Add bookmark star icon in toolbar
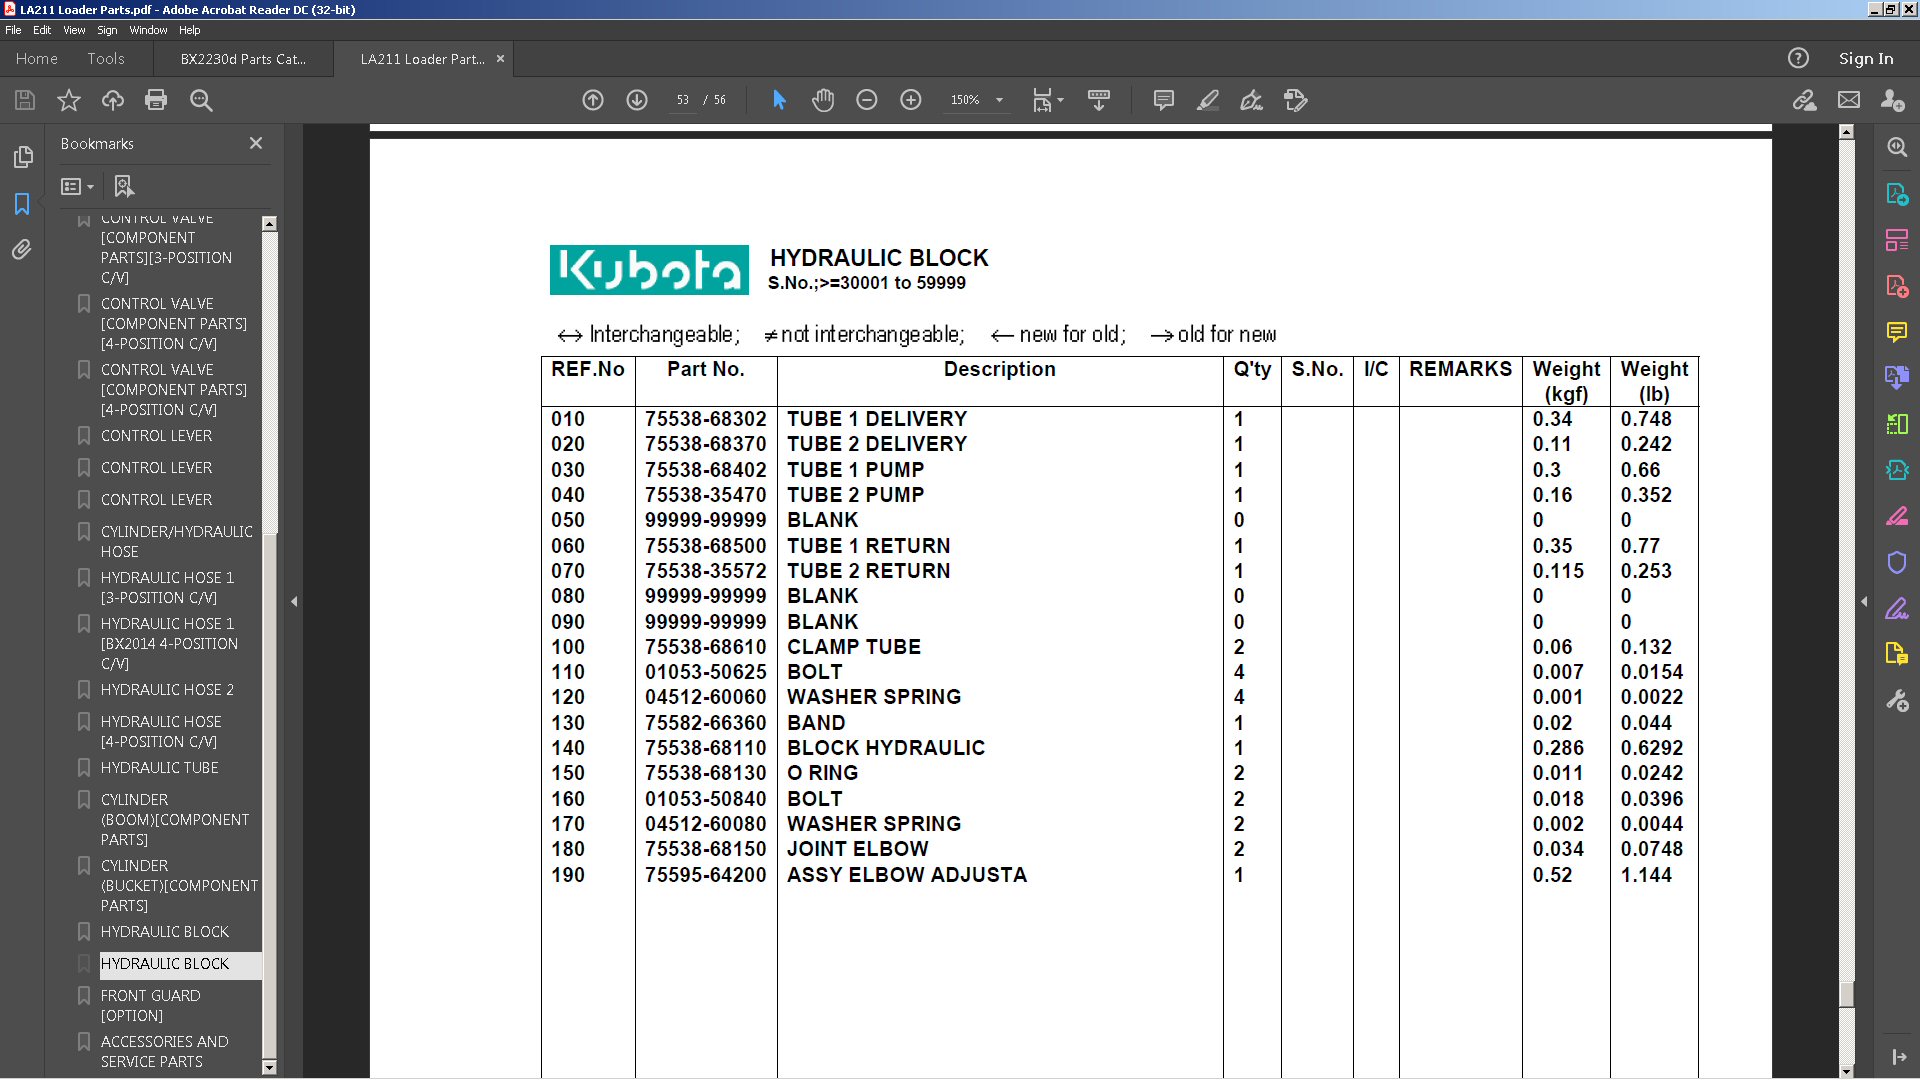1920x1080 pixels. pos(69,100)
